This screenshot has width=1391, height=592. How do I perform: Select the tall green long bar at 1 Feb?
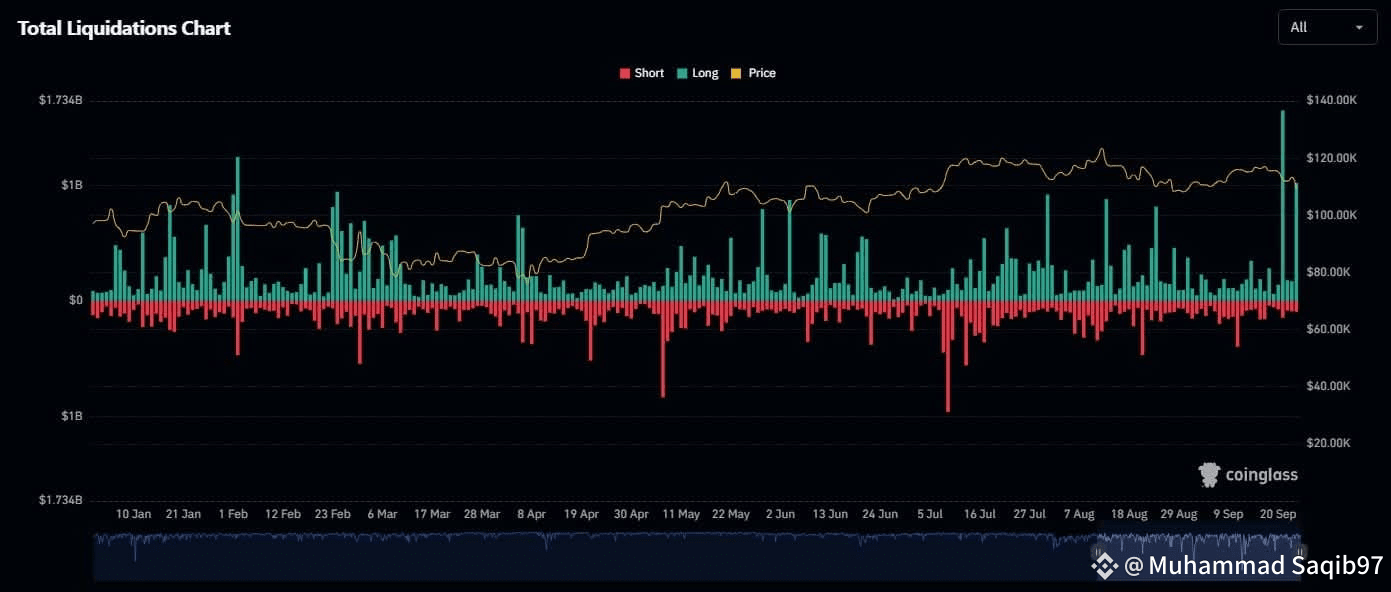[238, 228]
